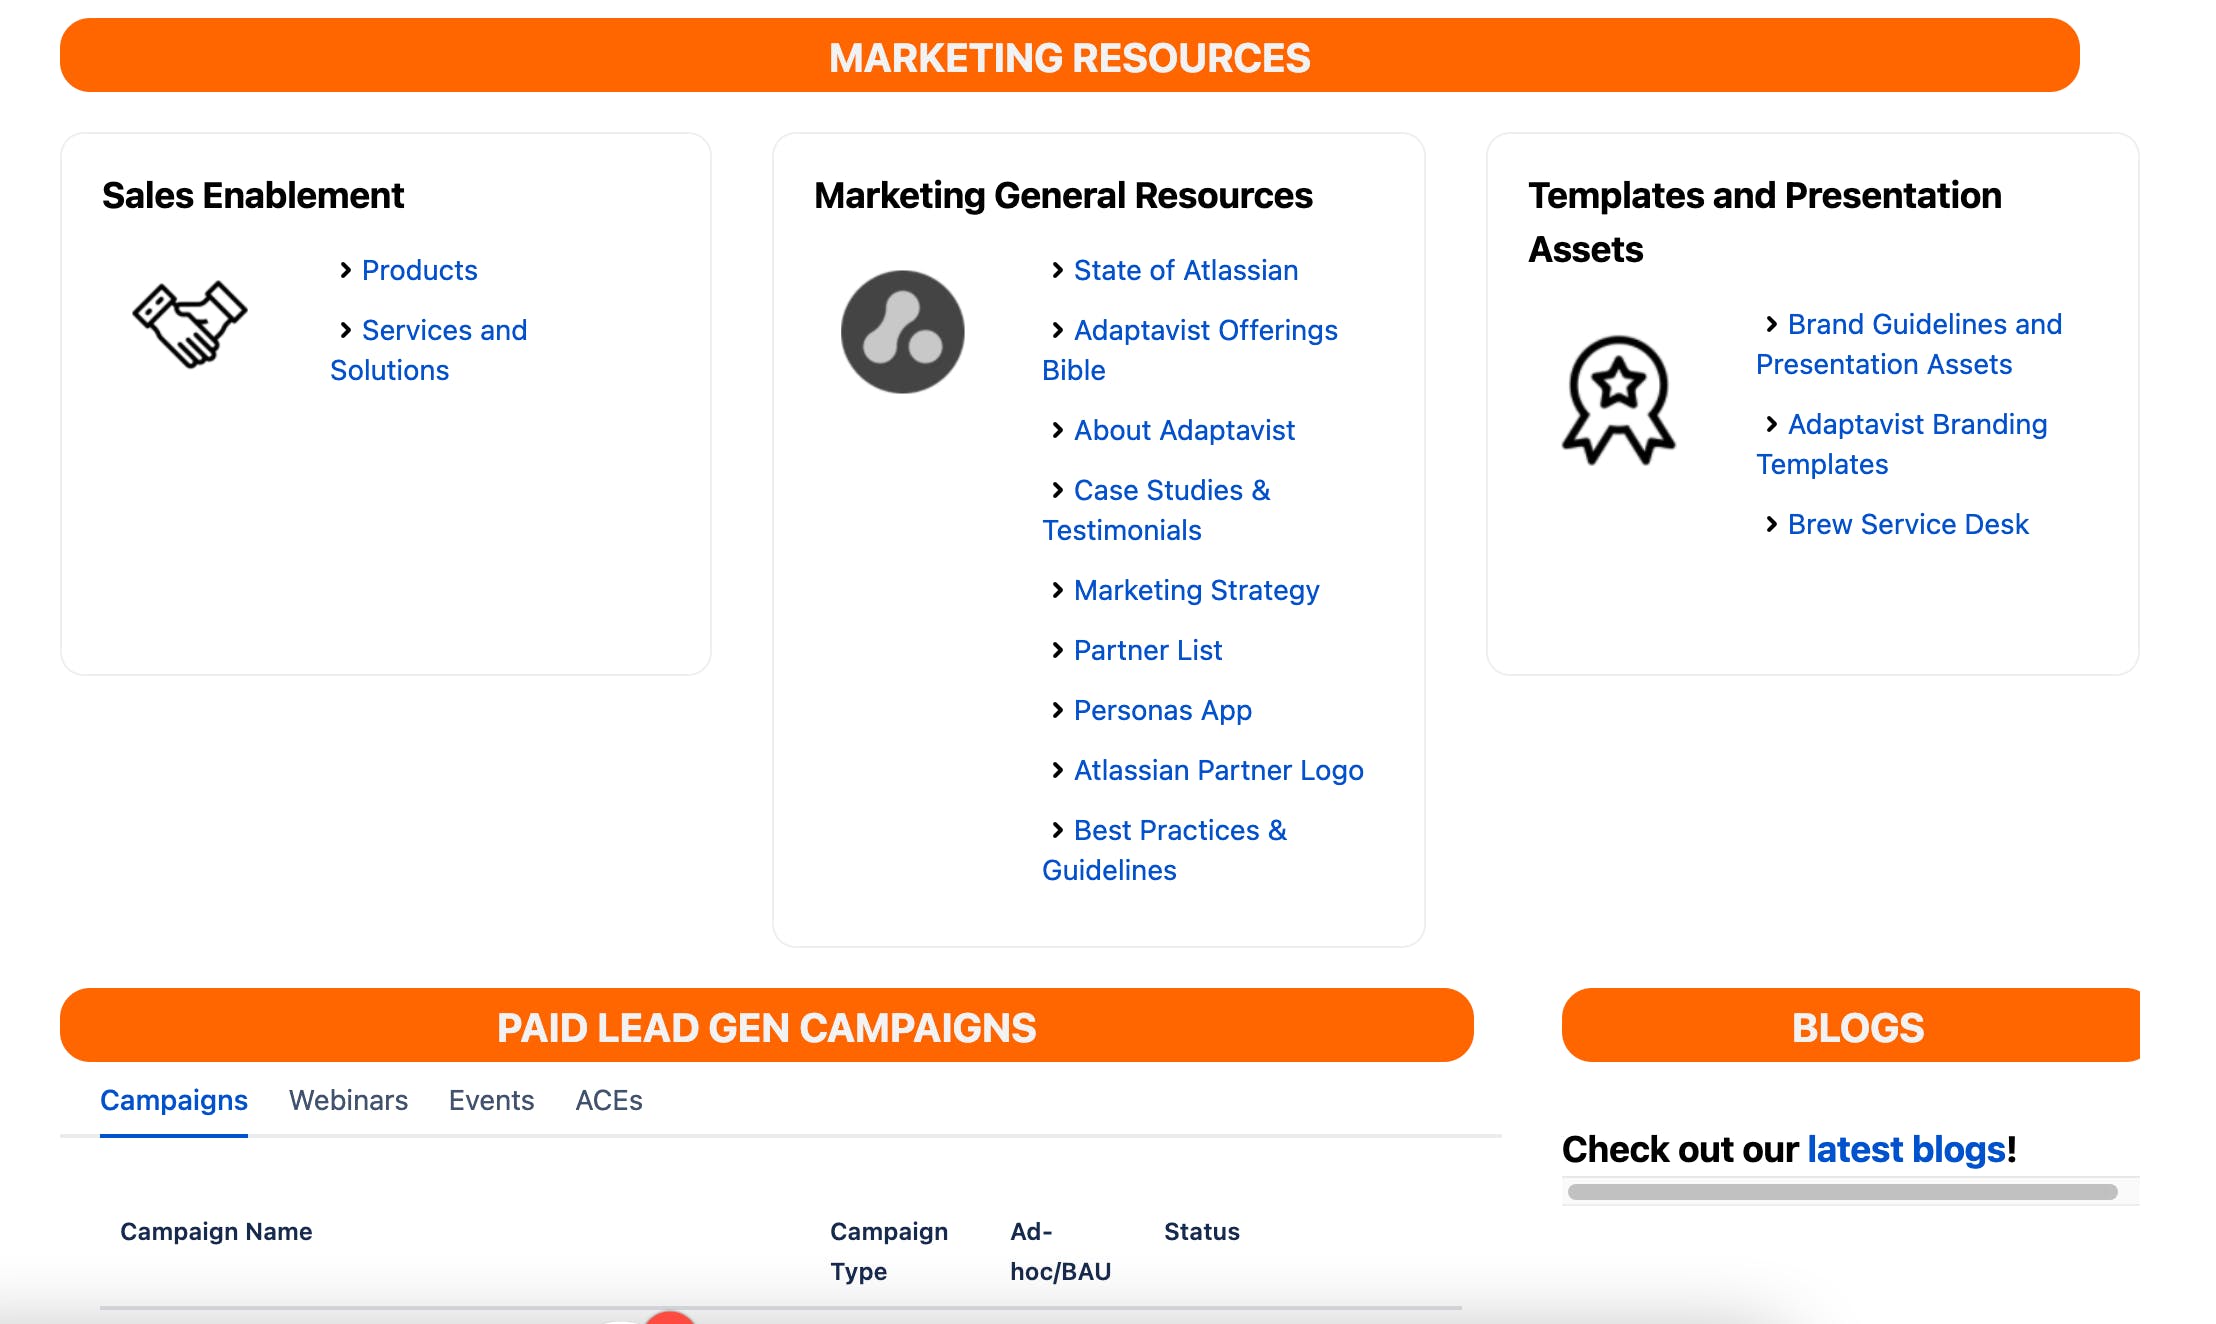Open the Products link
Image resolution: width=2216 pixels, height=1324 pixels.
click(419, 270)
